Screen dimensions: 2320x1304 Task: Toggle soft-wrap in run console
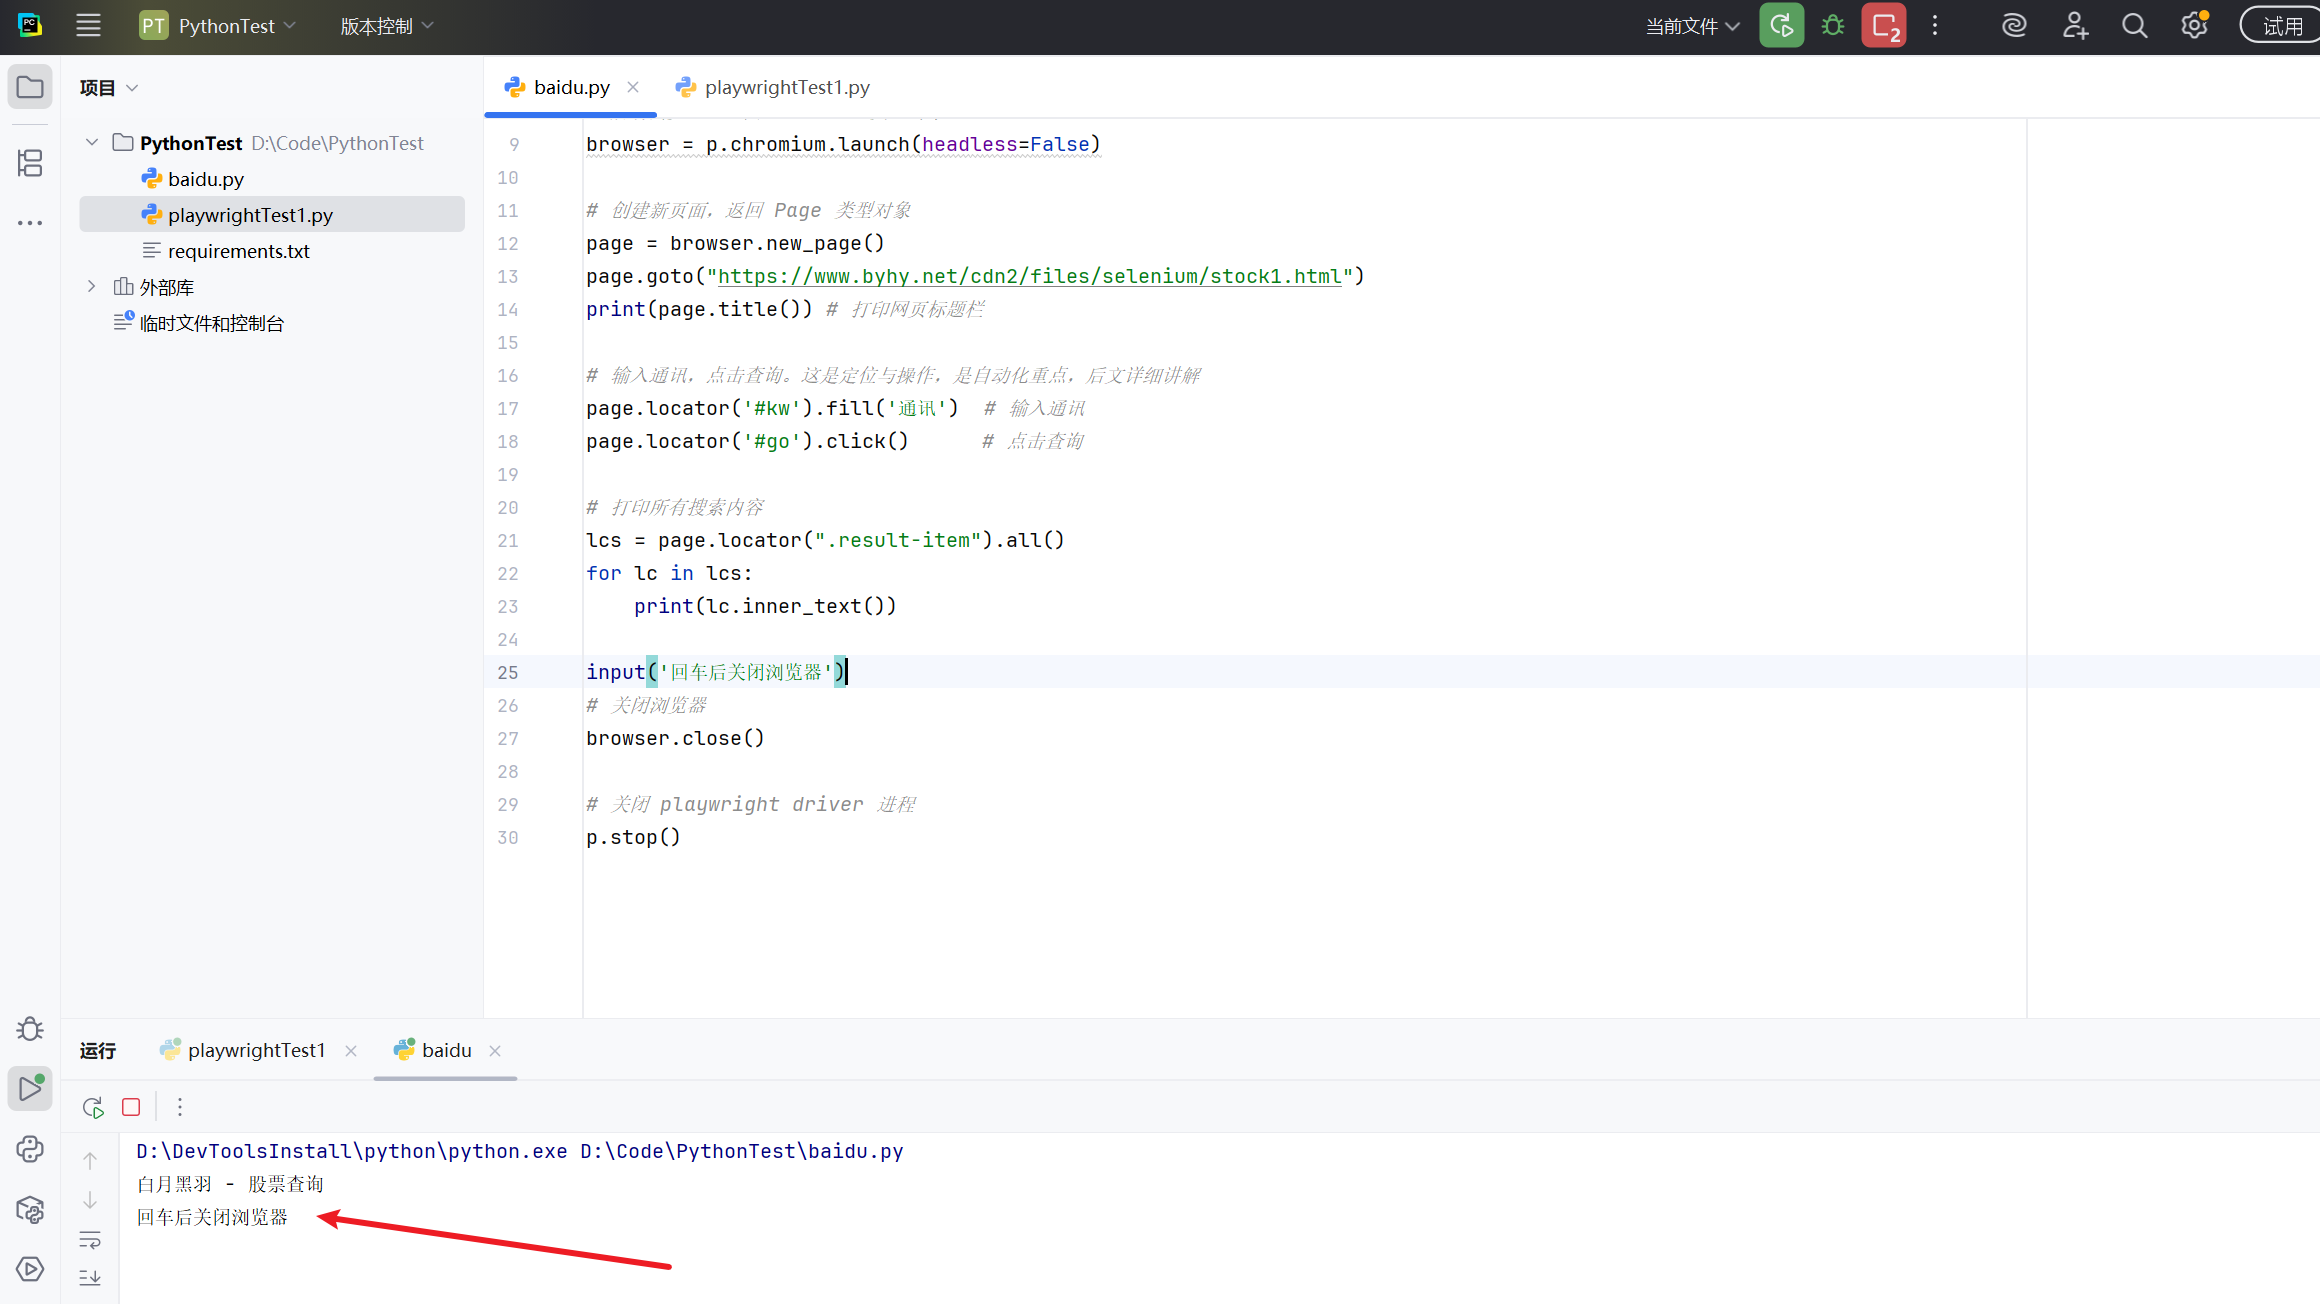tap(90, 1240)
